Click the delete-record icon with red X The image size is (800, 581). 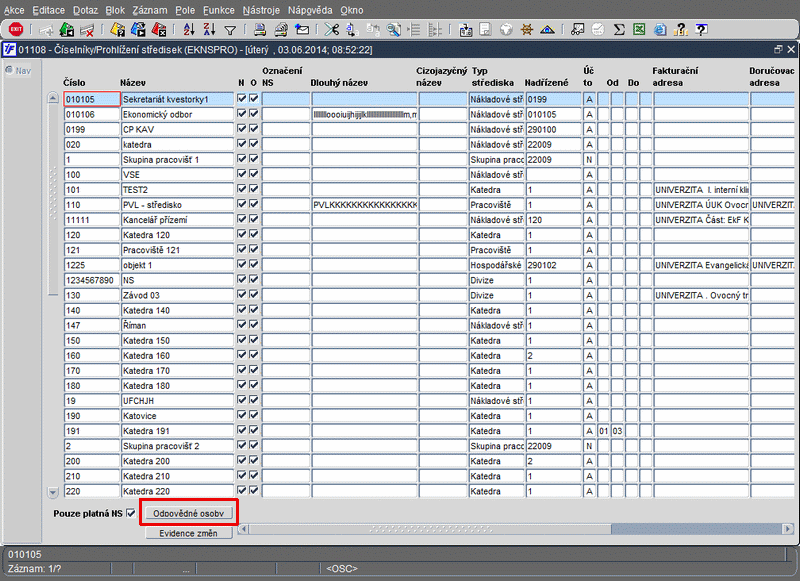(87, 30)
